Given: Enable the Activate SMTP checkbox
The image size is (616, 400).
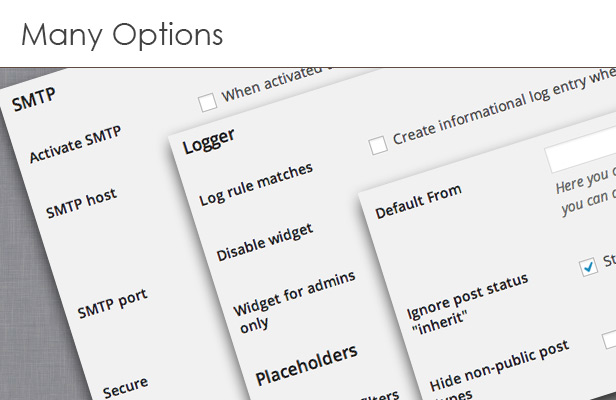Looking at the screenshot, I should point(207,102).
